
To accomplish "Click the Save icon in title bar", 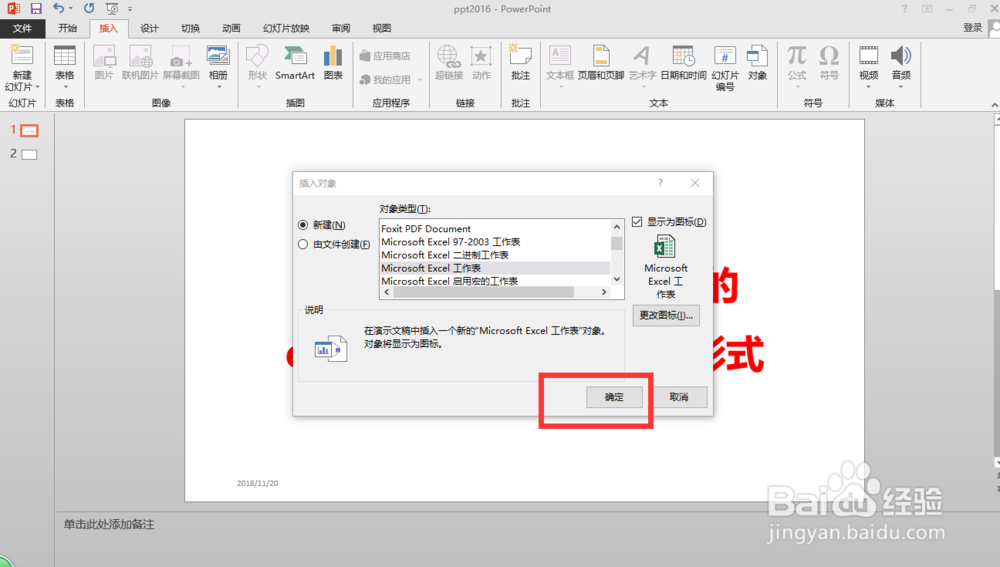I will (36, 9).
